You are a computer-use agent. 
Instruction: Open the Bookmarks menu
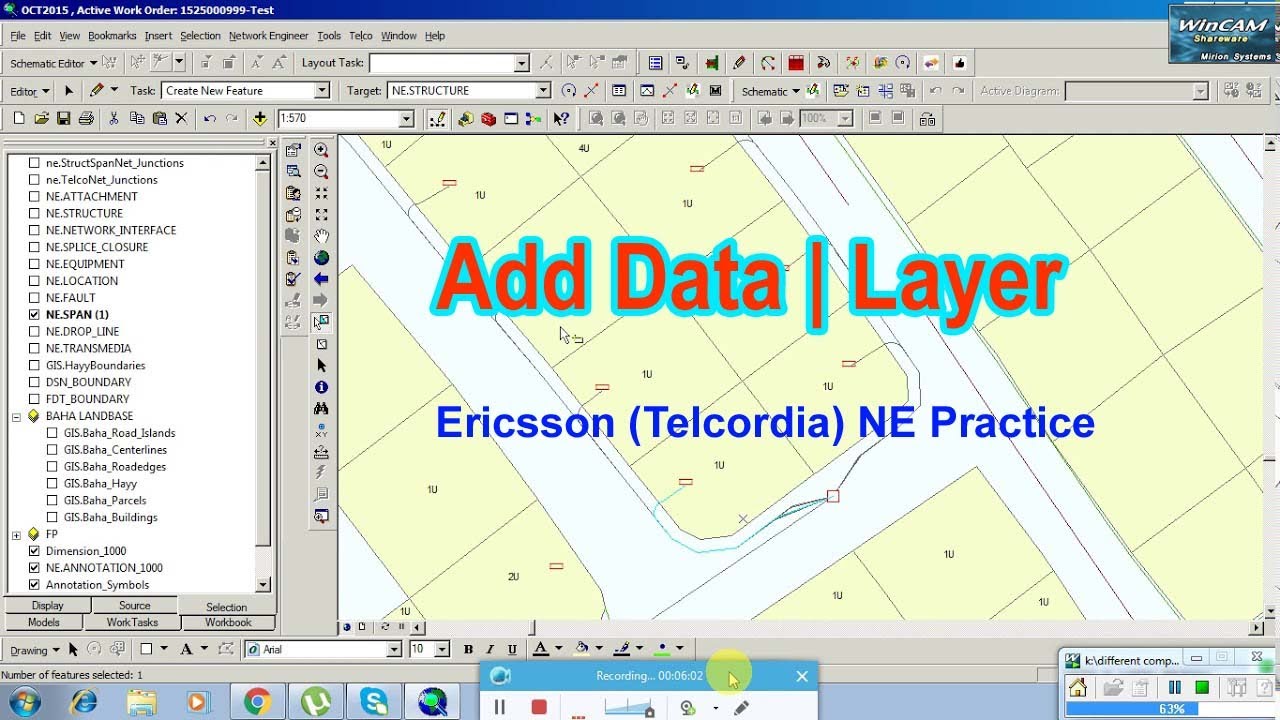tap(112, 35)
